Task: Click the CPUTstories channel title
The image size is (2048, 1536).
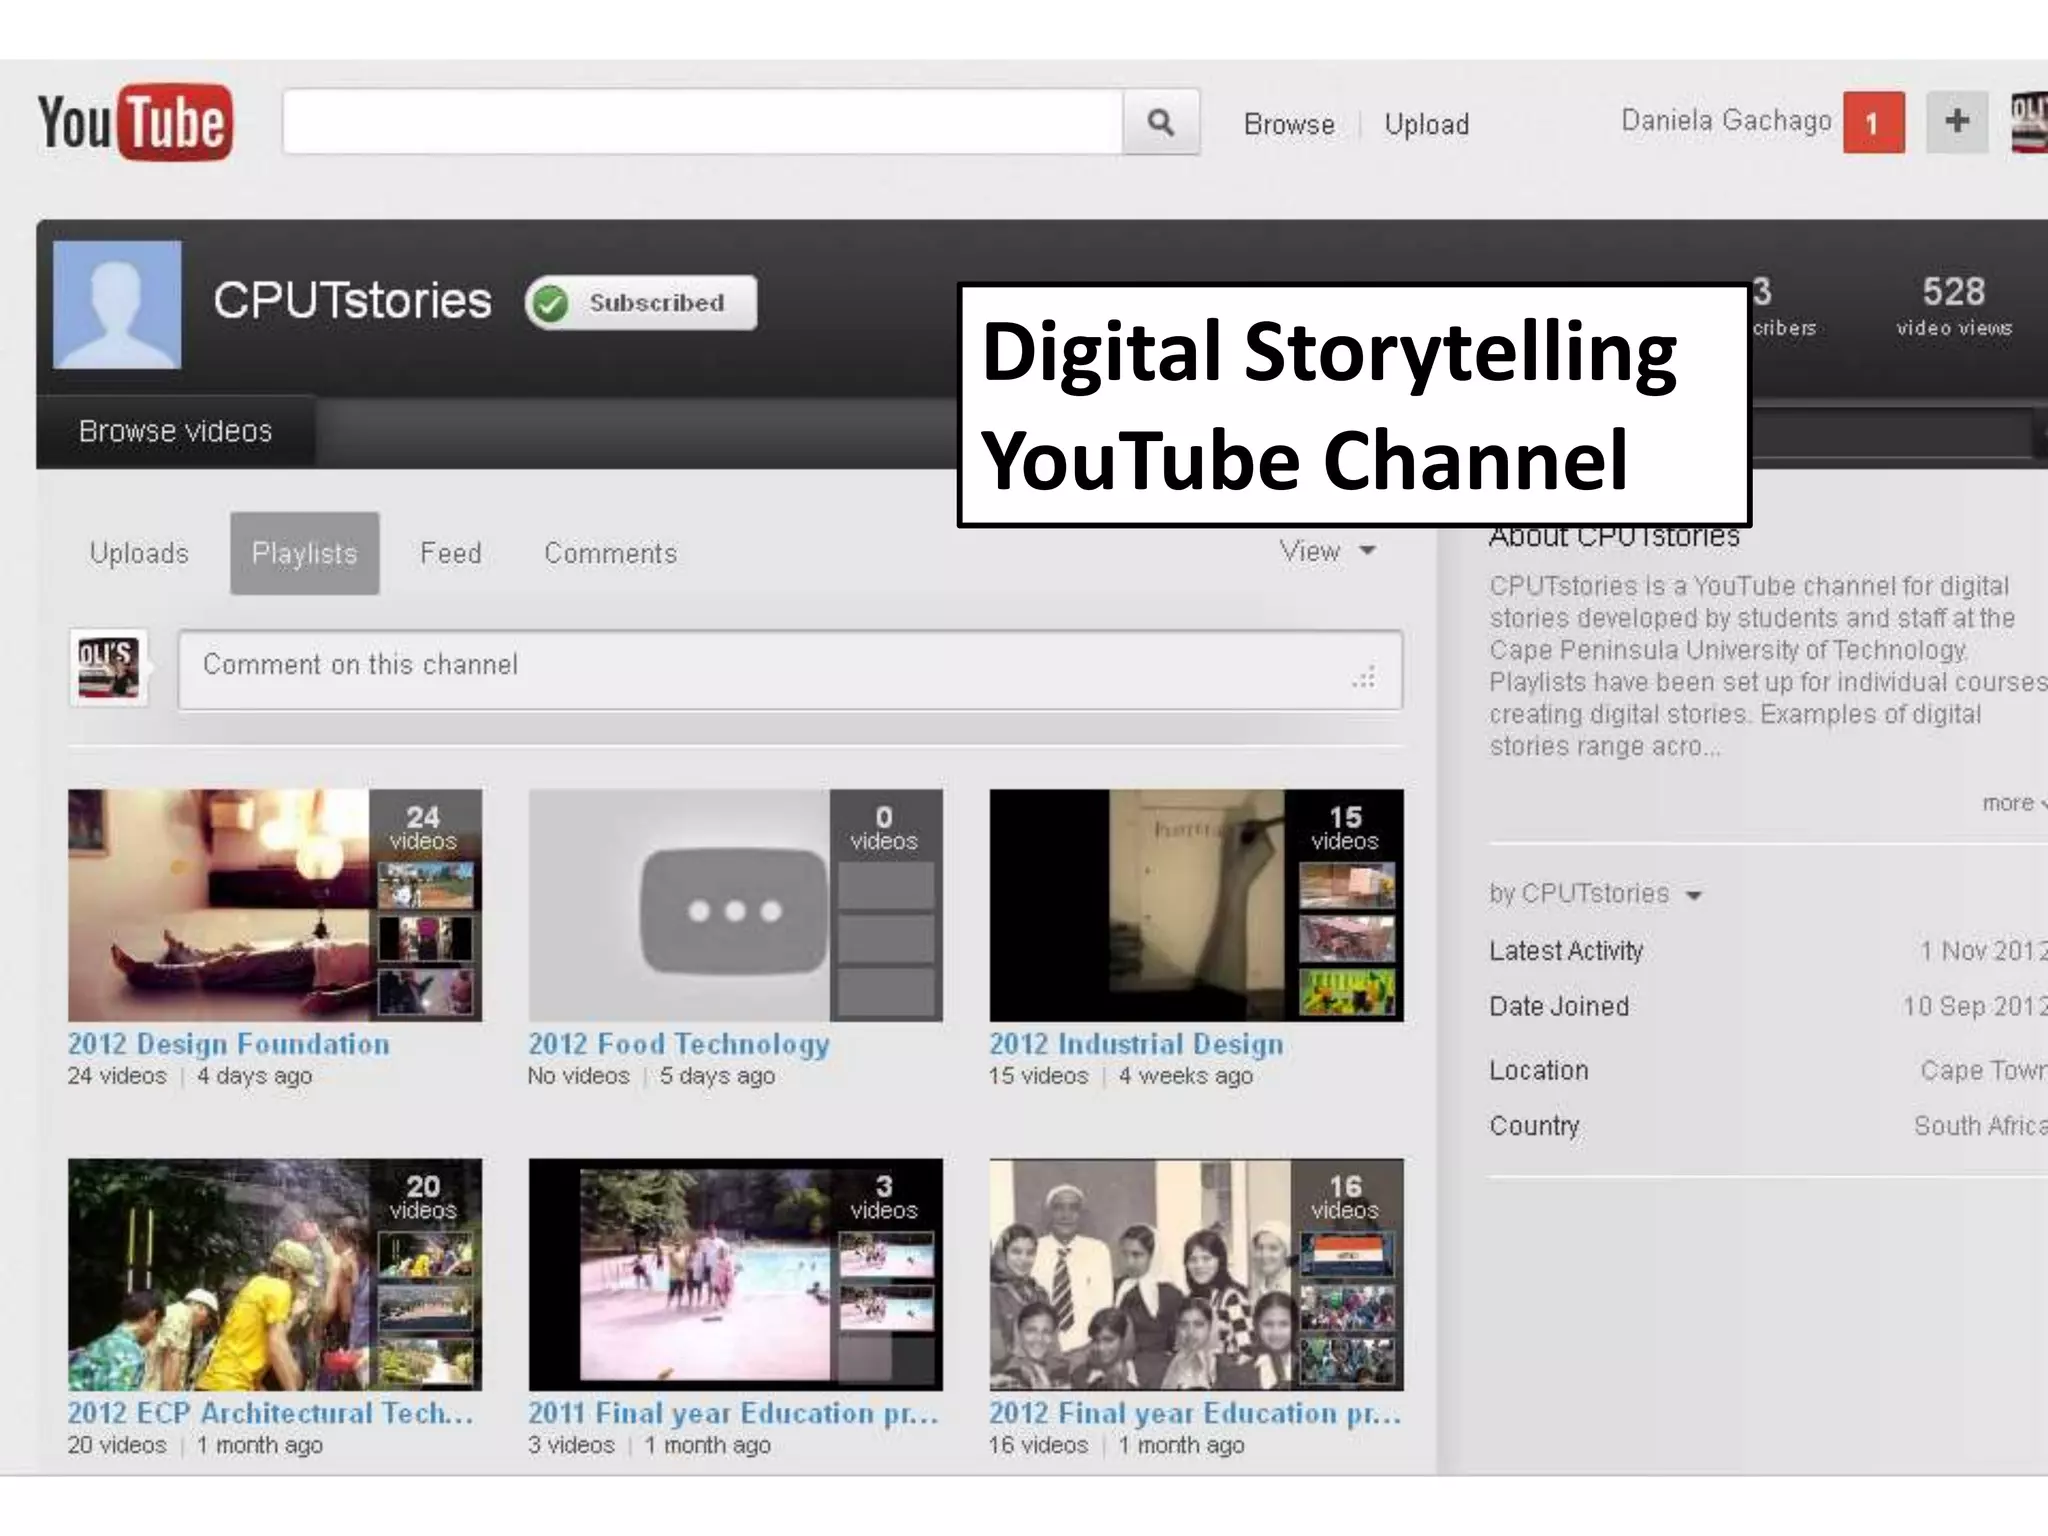Action: tap(352, 300)
